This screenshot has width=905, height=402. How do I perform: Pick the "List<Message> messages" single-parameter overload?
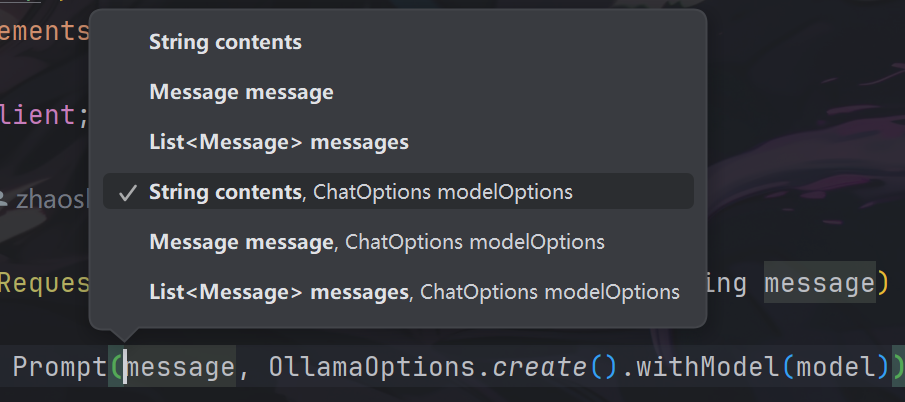[278, 143]
